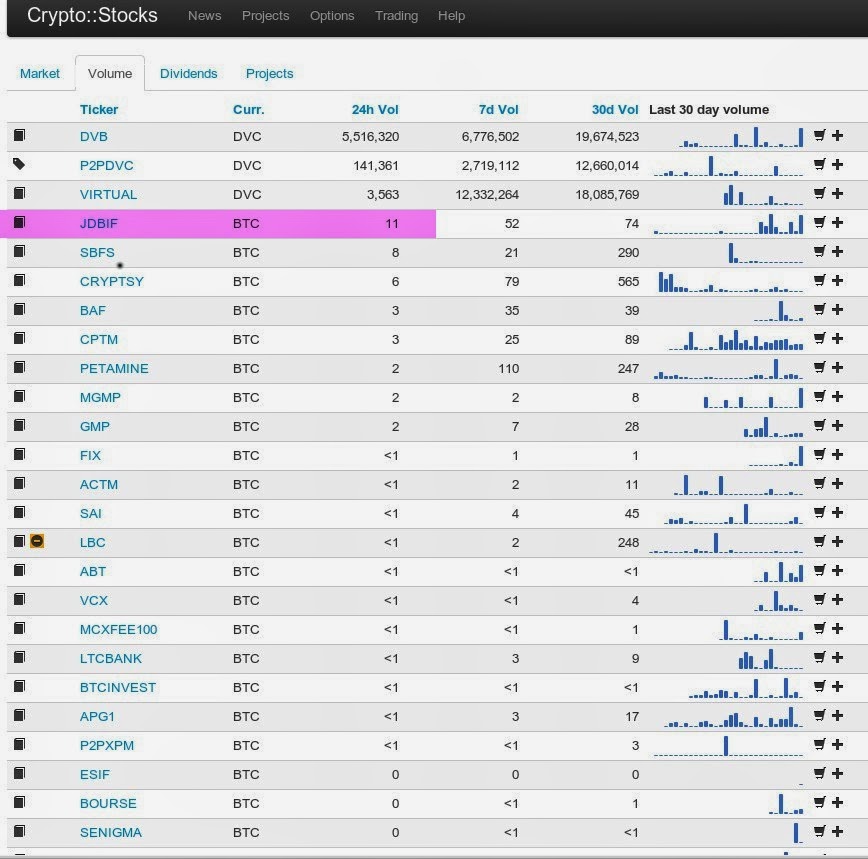
Task: Sort by 7d Vol header
Action: pyautogui.click(x=498, y=110)
